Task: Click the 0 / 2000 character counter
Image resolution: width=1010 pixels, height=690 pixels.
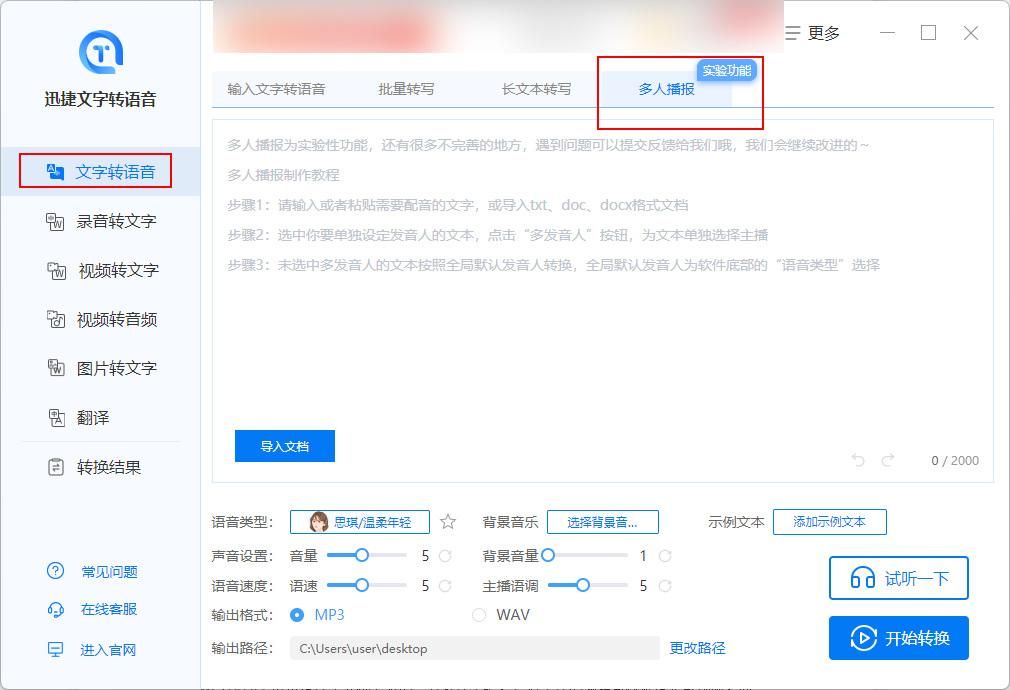Action: point(955,461)
